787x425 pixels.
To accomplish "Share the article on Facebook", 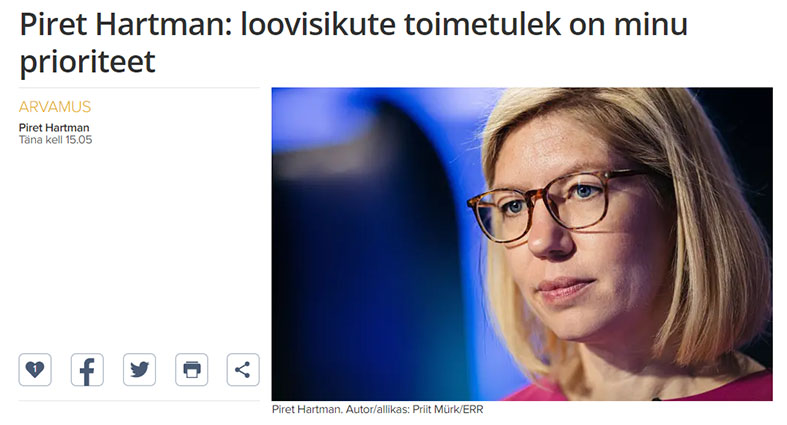I will click(87, 370).
